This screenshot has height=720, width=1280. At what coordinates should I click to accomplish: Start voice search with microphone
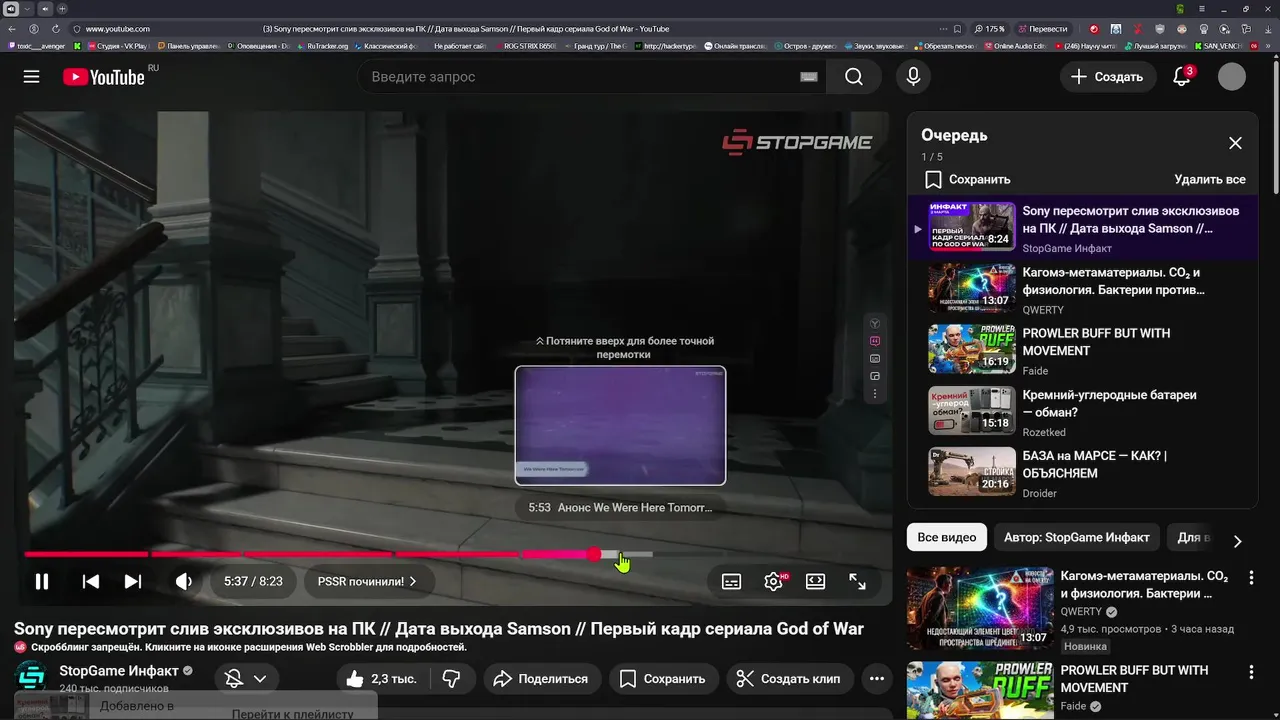913,77
